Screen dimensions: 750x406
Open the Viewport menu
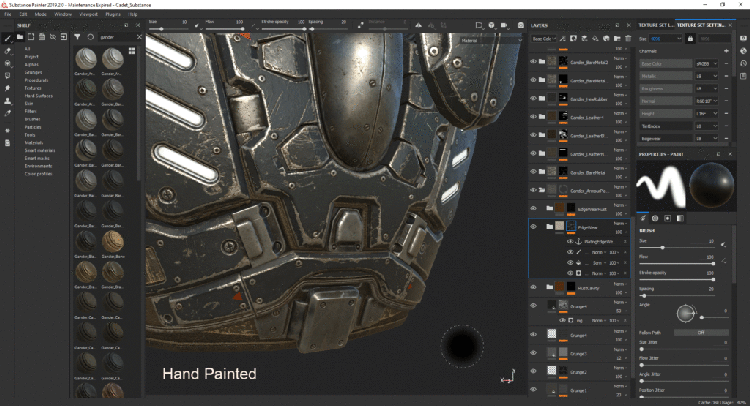click(88, 16)
